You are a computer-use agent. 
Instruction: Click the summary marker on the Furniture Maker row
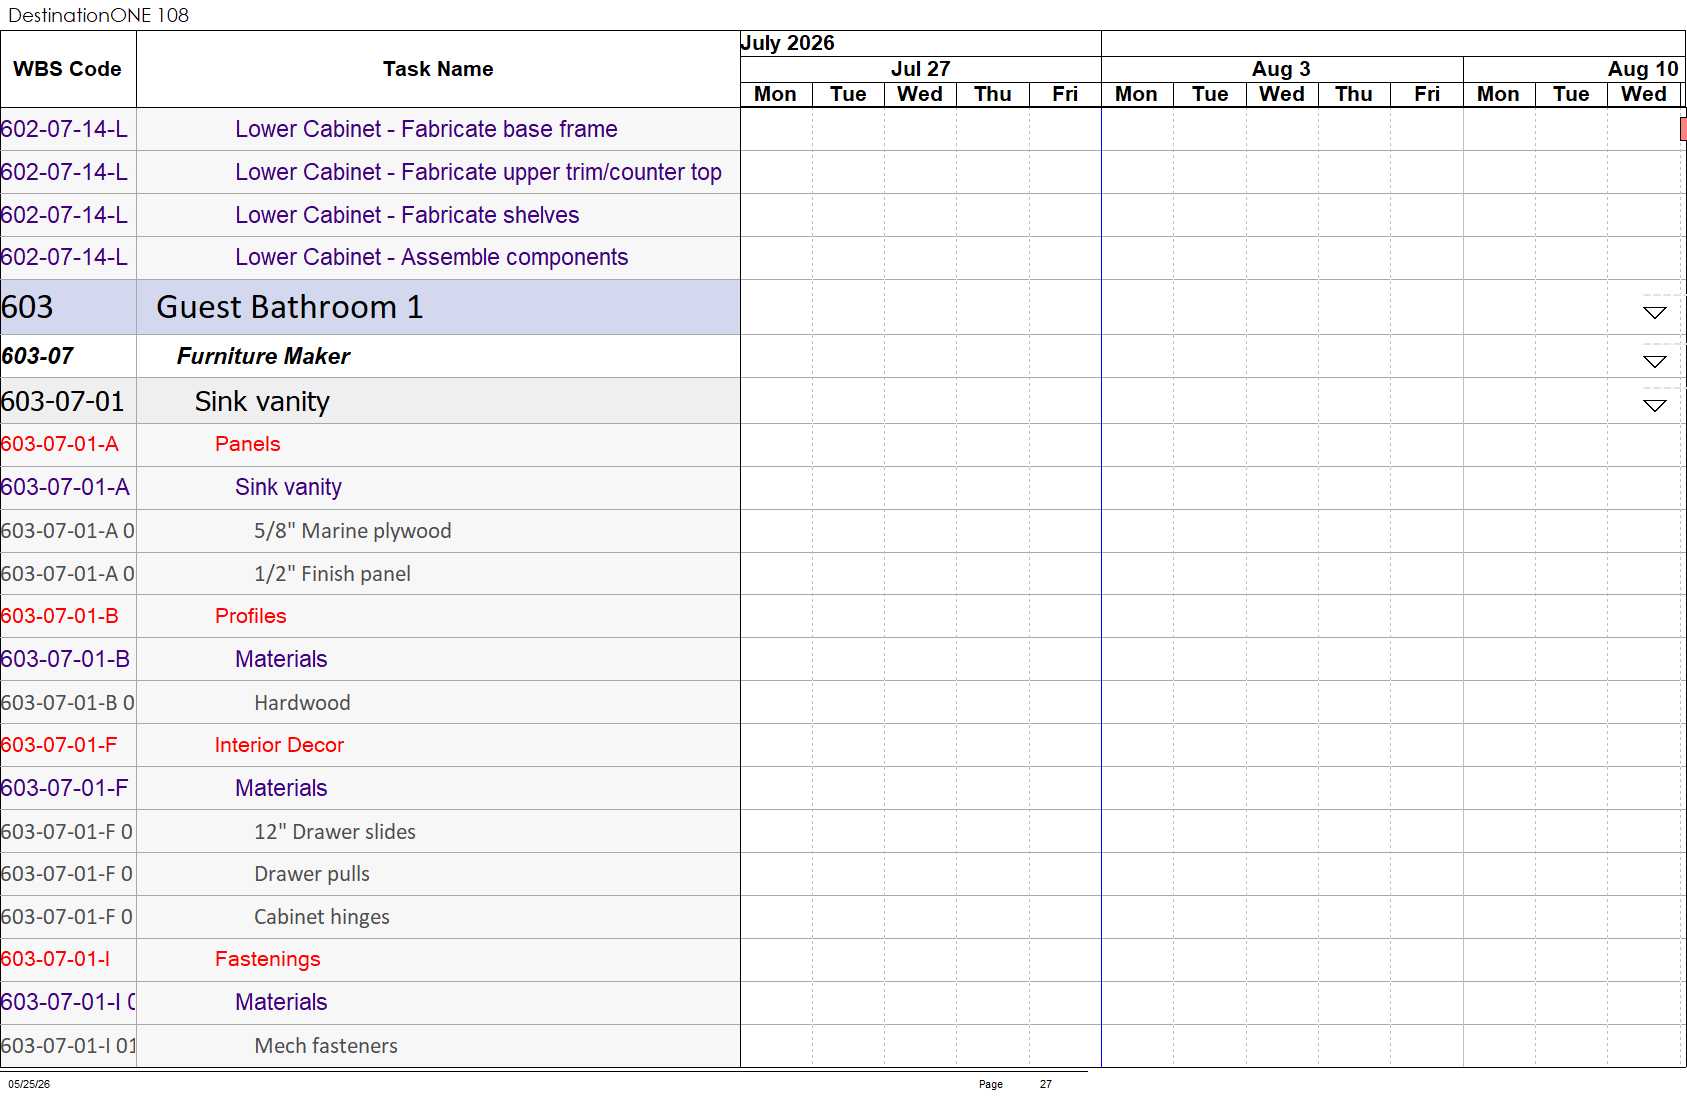[1655, 361]
